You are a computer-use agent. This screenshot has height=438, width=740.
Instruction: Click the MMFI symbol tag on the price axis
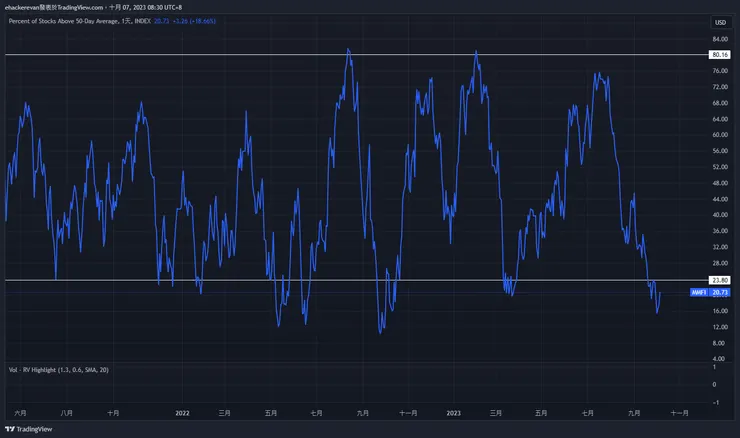699,293
